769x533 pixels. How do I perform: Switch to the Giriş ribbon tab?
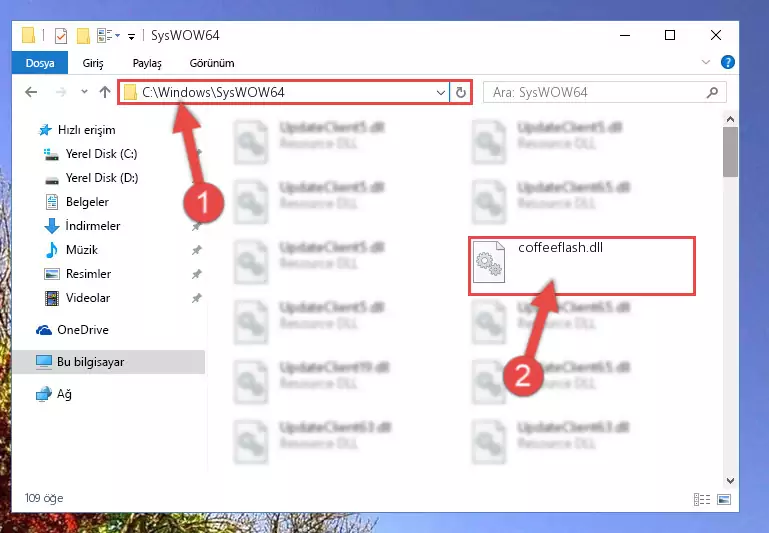pyautogui.click(x=93, y=63)
